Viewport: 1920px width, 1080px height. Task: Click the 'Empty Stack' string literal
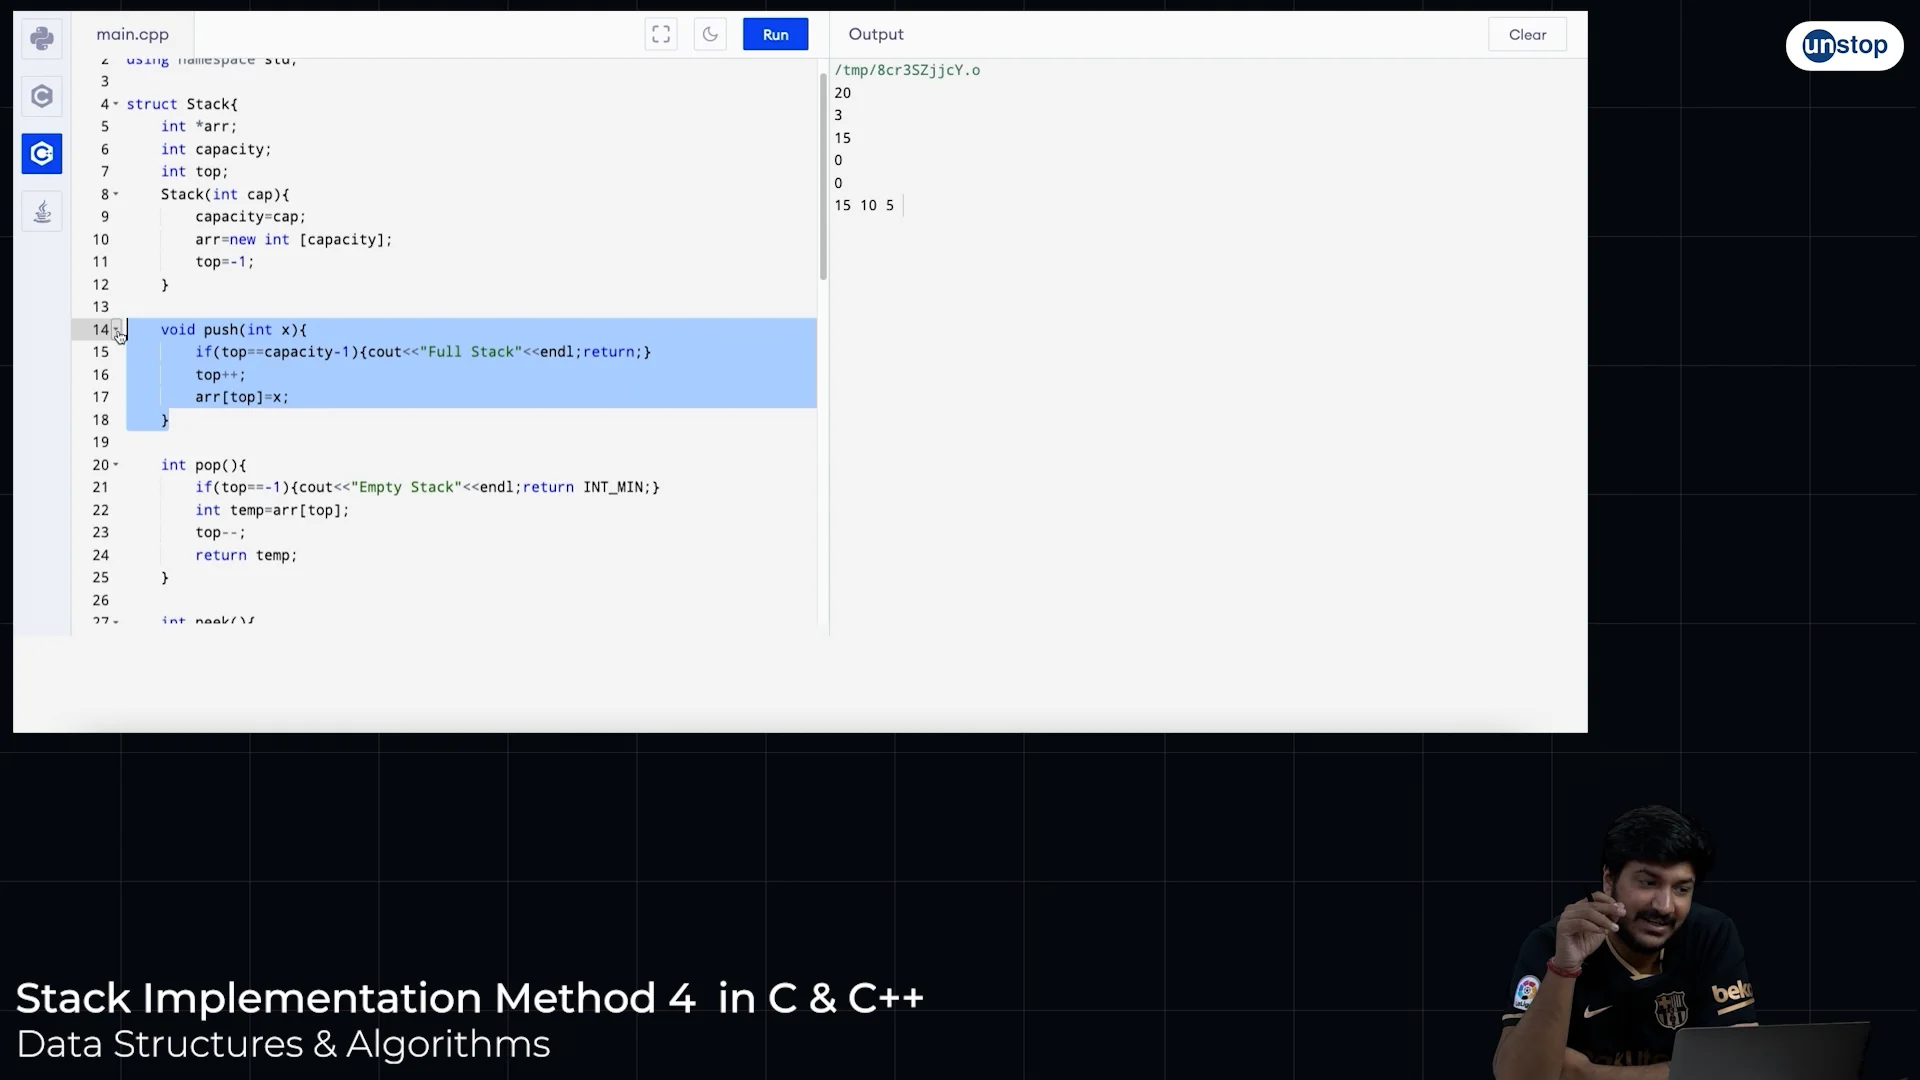pyautogui.click(x=406, y=487)
